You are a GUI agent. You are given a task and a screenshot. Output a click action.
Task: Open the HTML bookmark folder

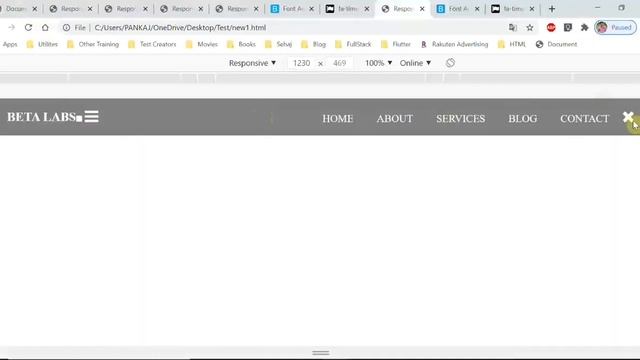point(512,44)
